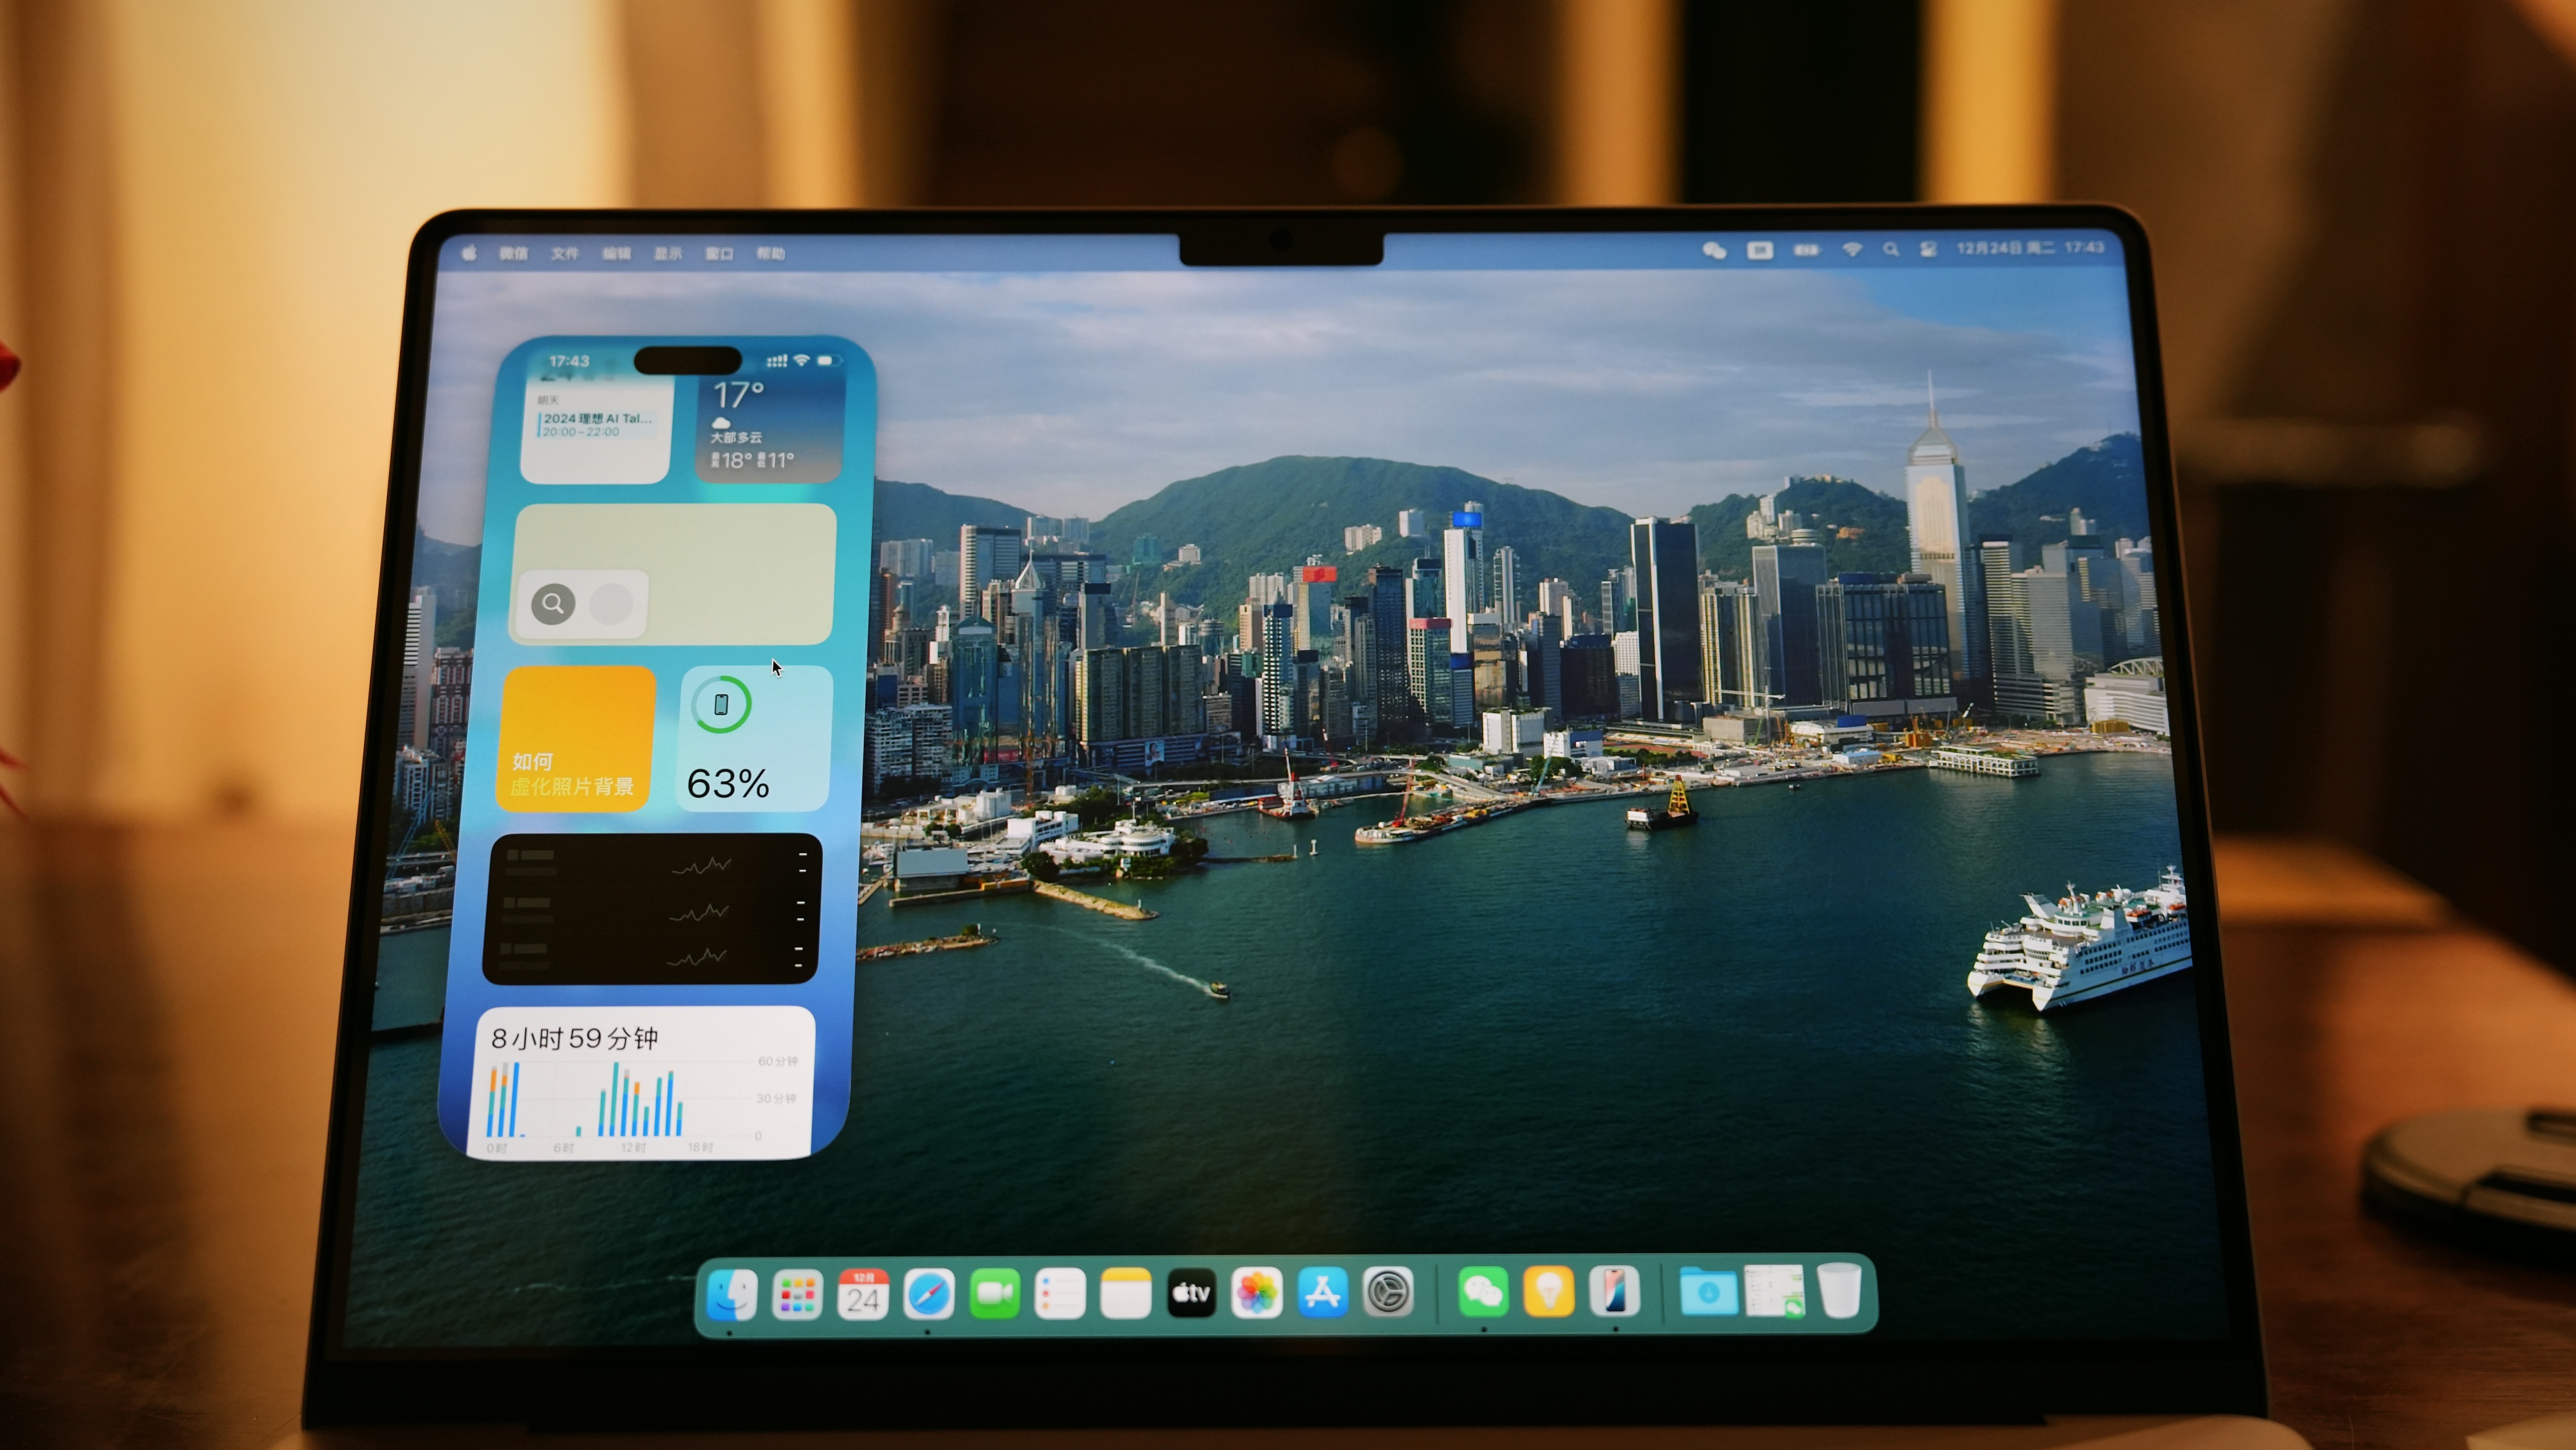This screenshot has width=2576, height=1450.
Task: Launch Apple TV from the dock
Action: coord(1191,1293)
